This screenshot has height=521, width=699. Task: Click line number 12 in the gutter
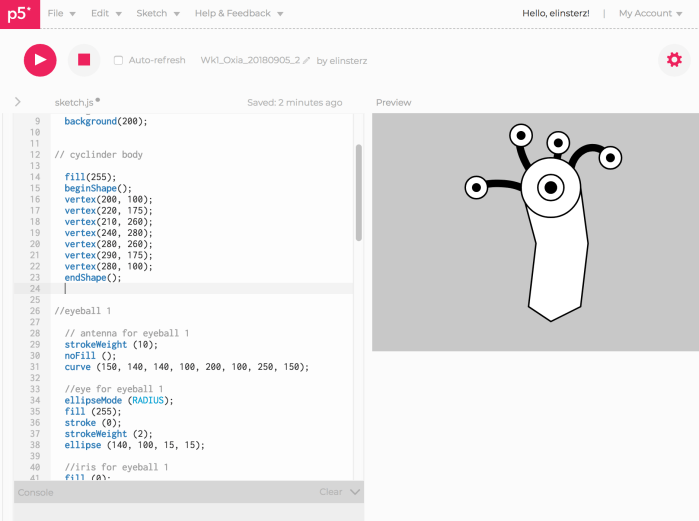(35, 155)
